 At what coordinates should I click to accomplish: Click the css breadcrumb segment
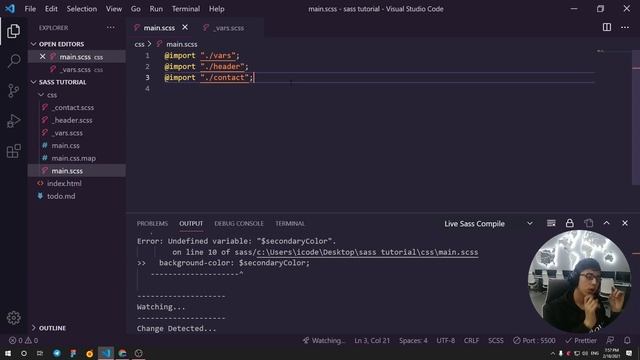point(139,44)
